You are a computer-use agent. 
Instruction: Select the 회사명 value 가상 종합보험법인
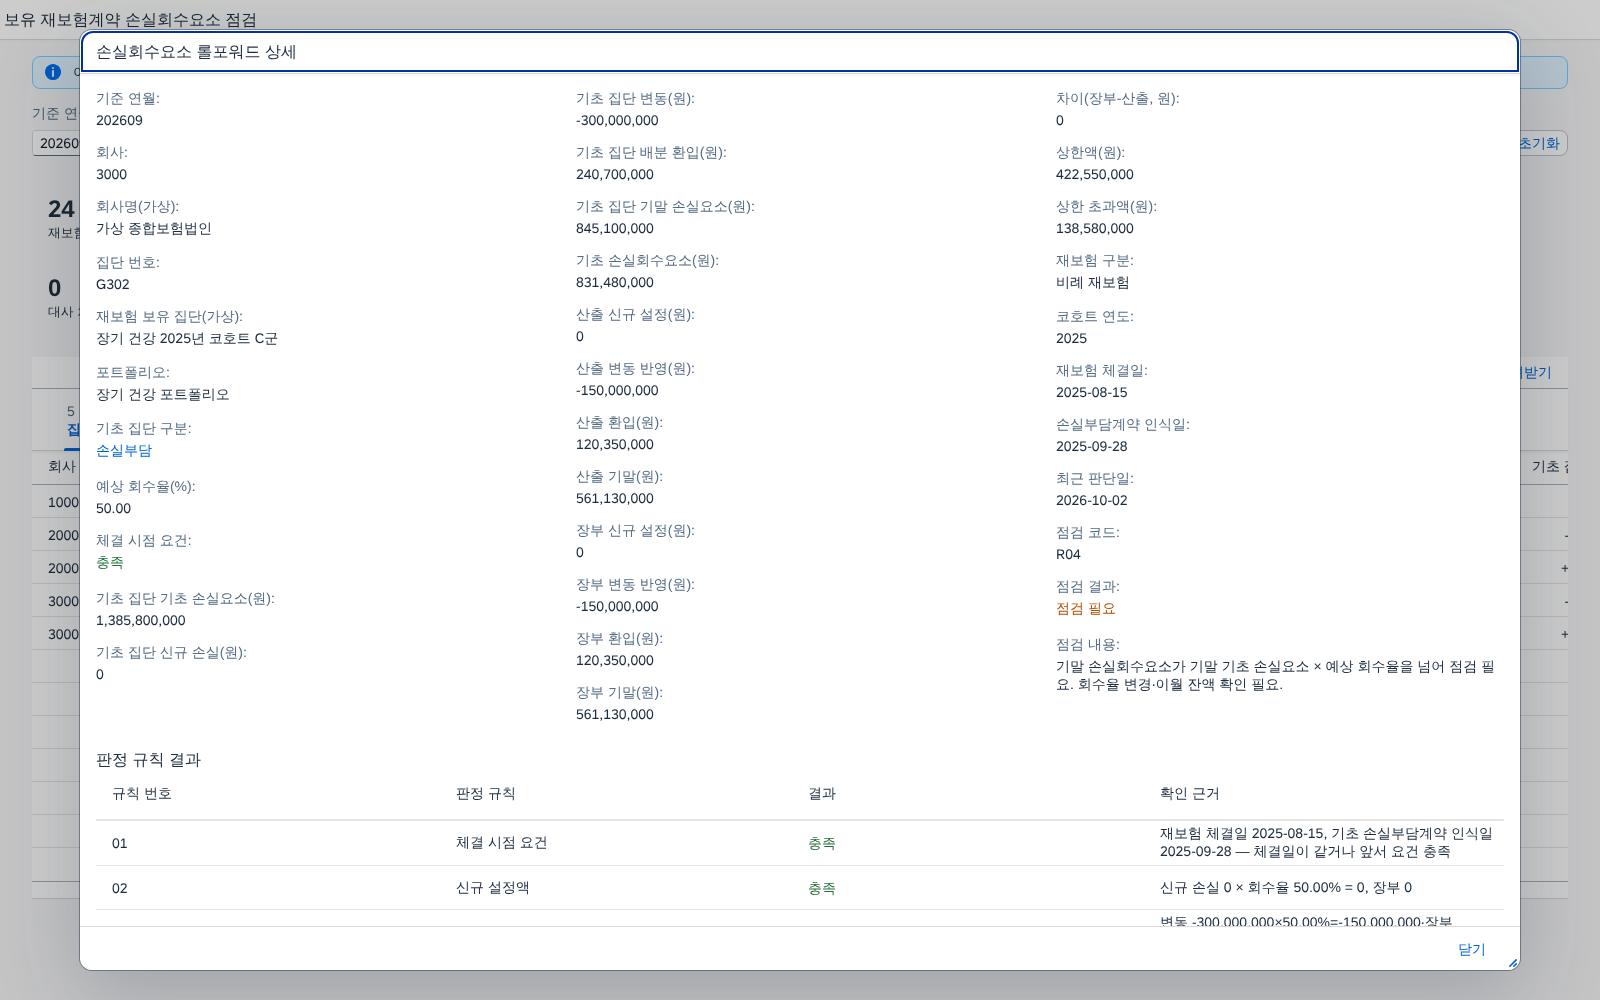[x=154, y=228]
